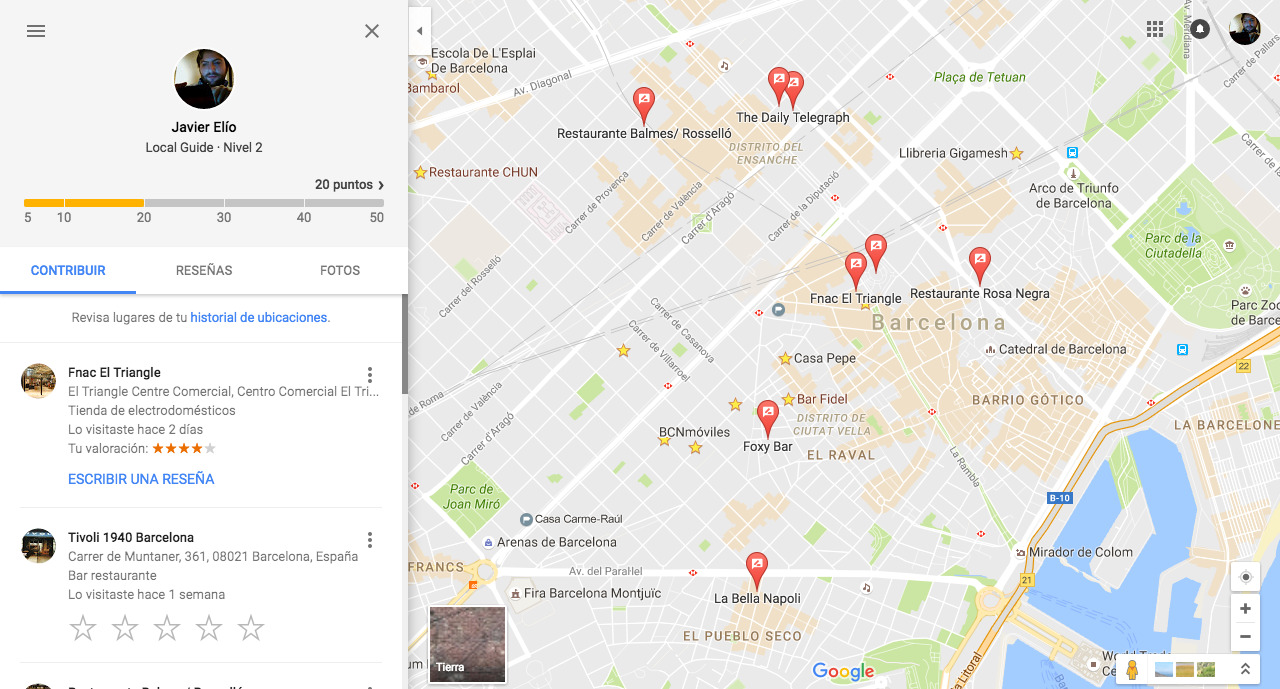Rate Tivoli 1940 with one star
This screenshot has width=1280, height=689.
click(83, 629)
